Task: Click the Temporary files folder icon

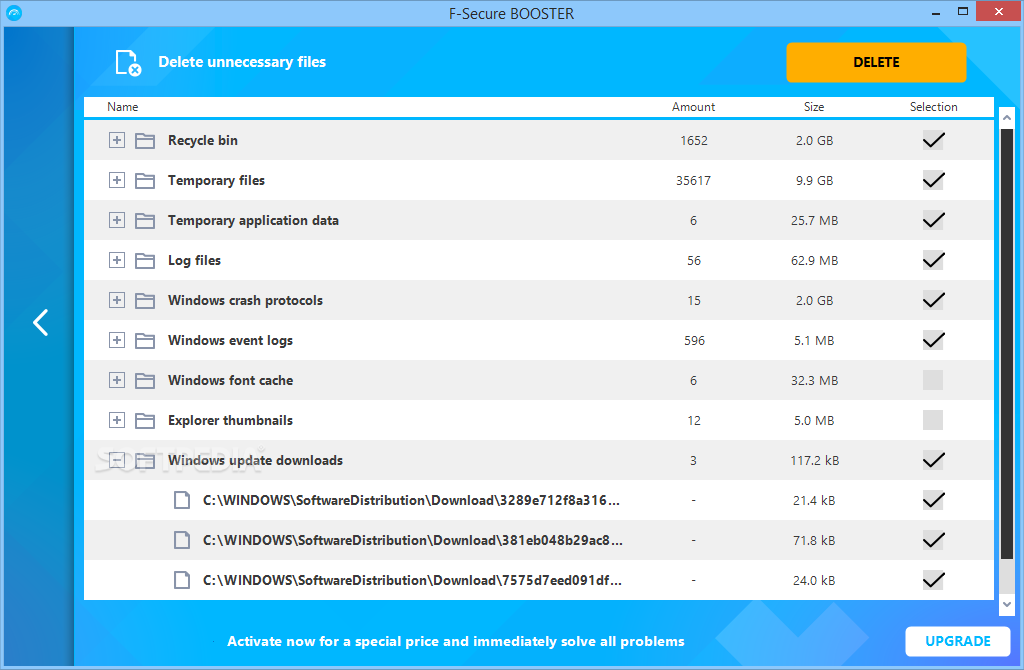Action: [145, 180]
